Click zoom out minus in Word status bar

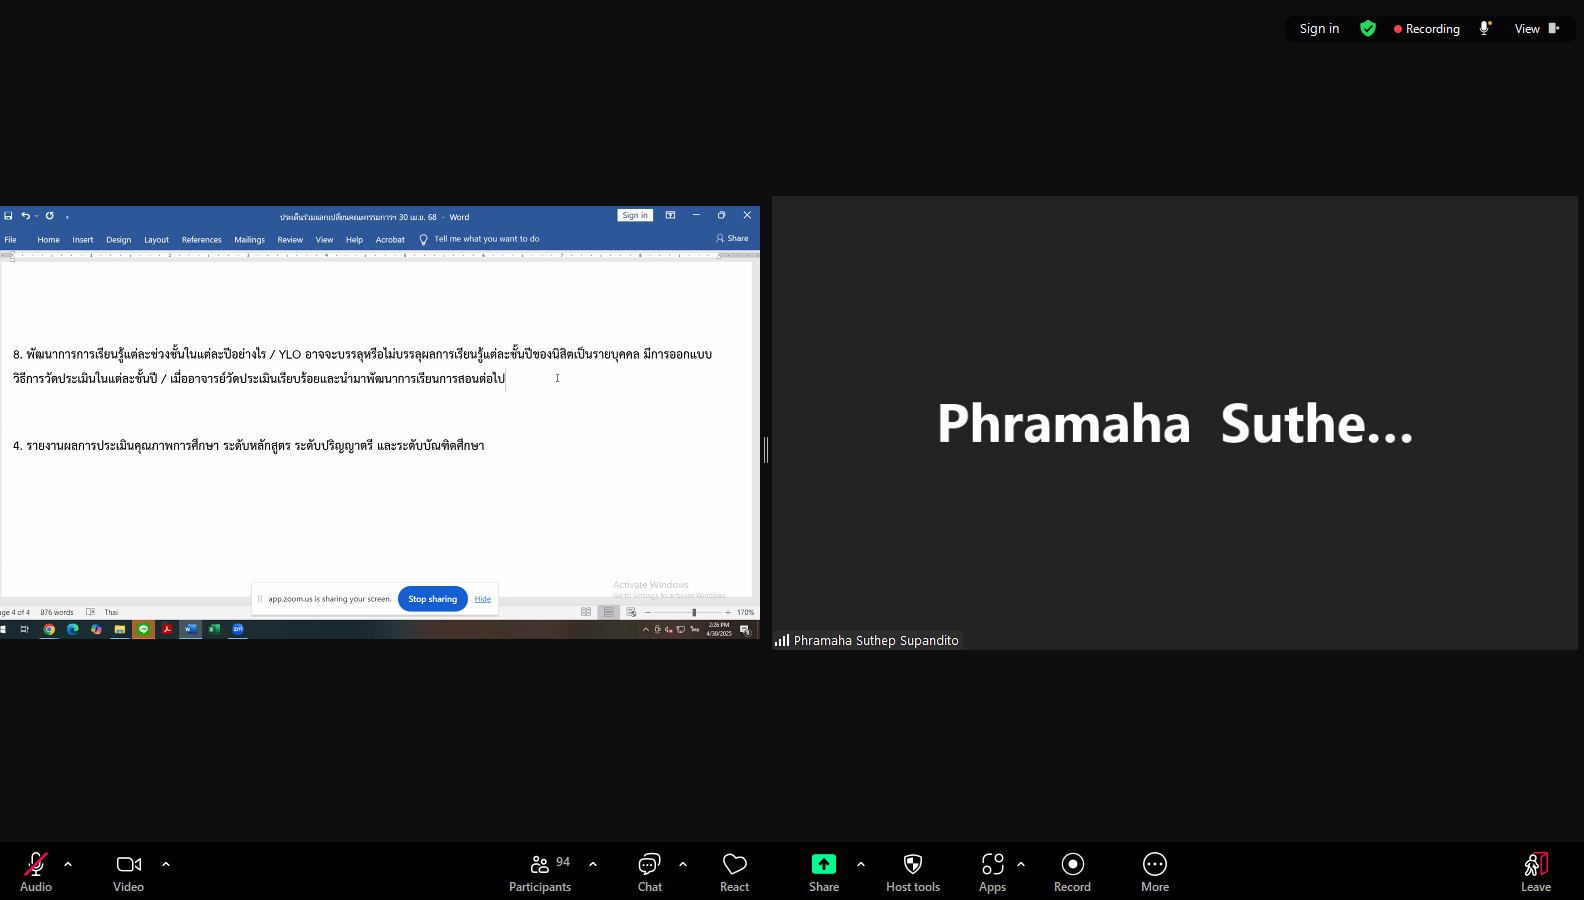click(x=648, y=612)
